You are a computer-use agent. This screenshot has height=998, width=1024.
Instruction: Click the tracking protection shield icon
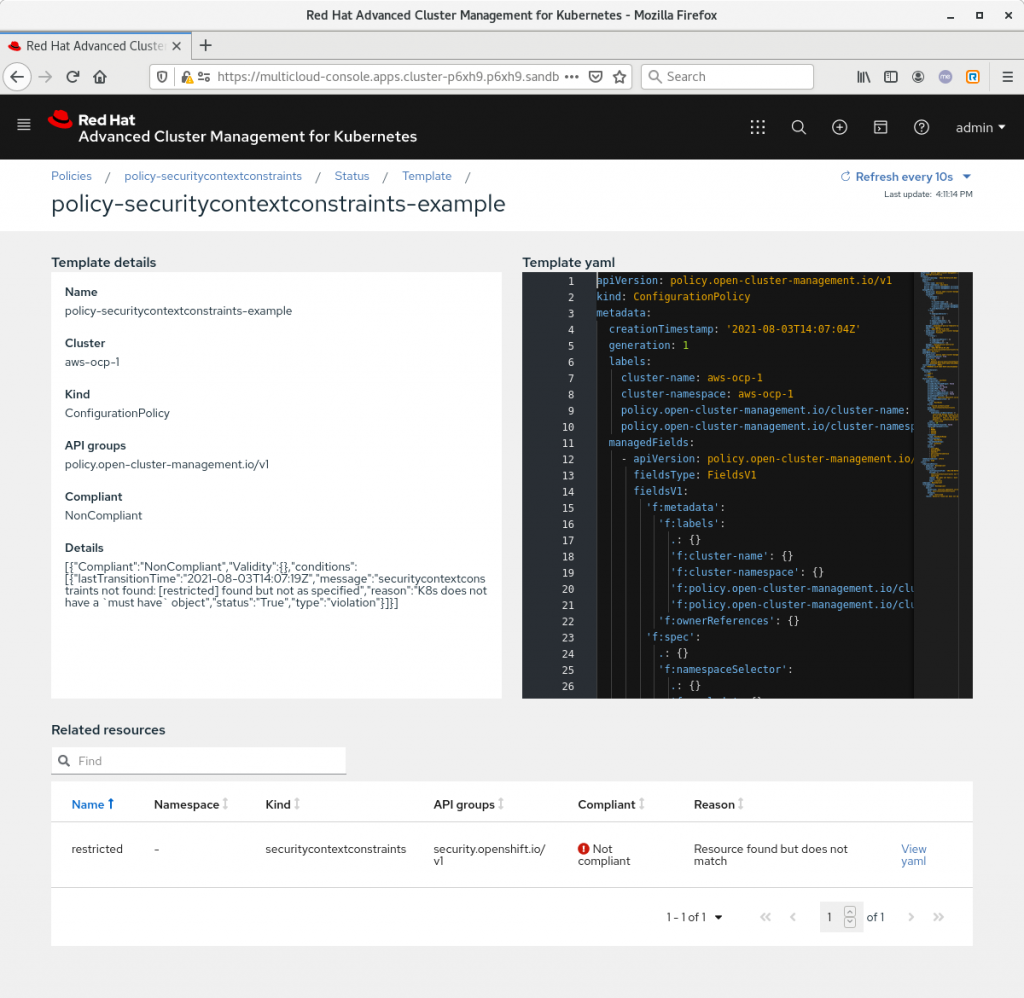(162, 76)
